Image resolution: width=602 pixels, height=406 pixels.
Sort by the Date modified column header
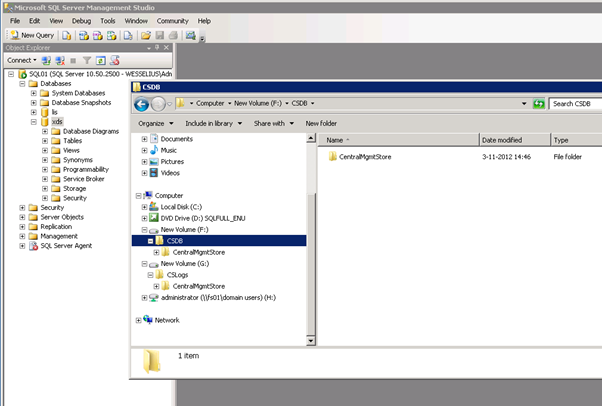click(501, 140)
